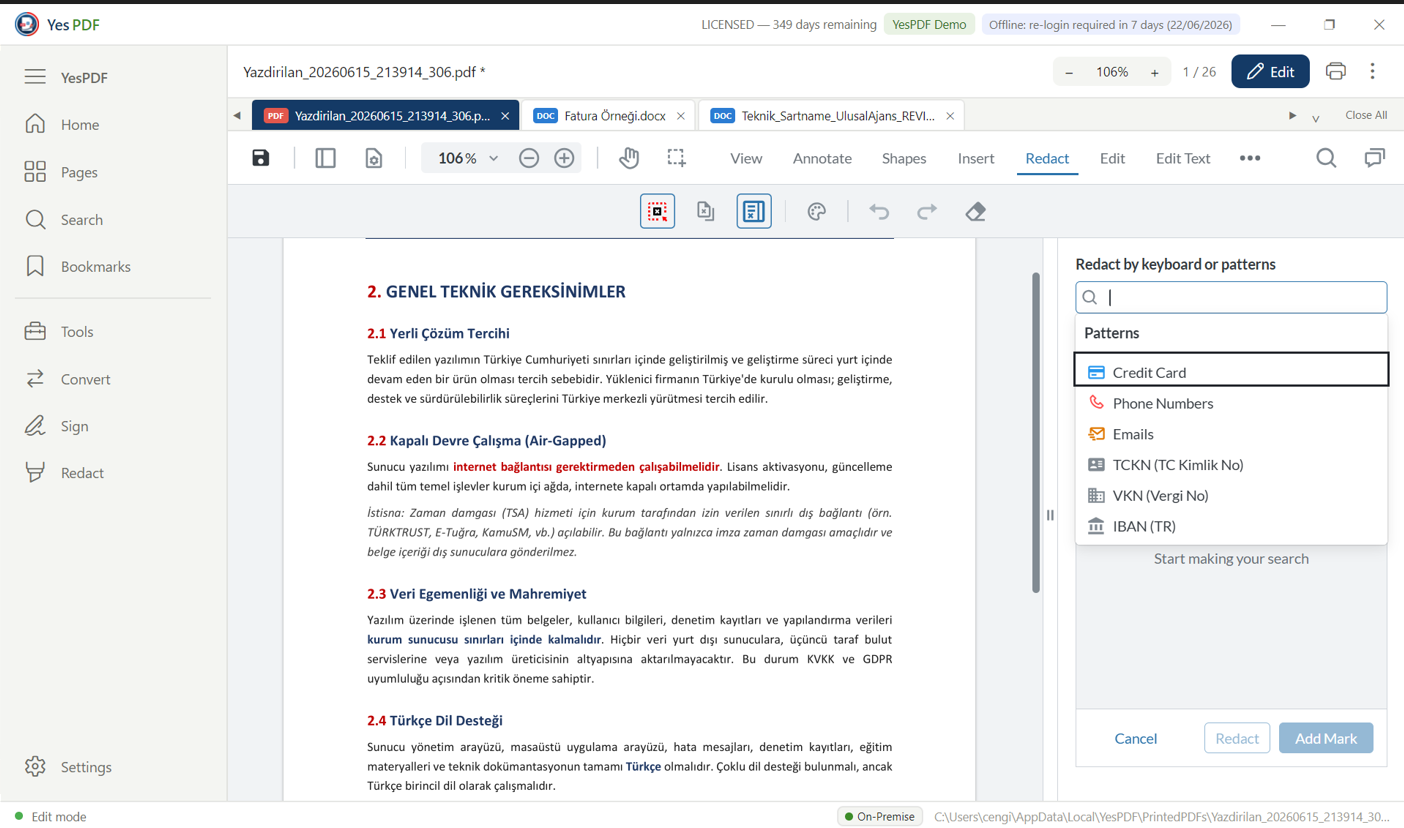1404x828 pixels.
Task: Click the Cancel link in redact panel
Action: [x=1136, y=738]
